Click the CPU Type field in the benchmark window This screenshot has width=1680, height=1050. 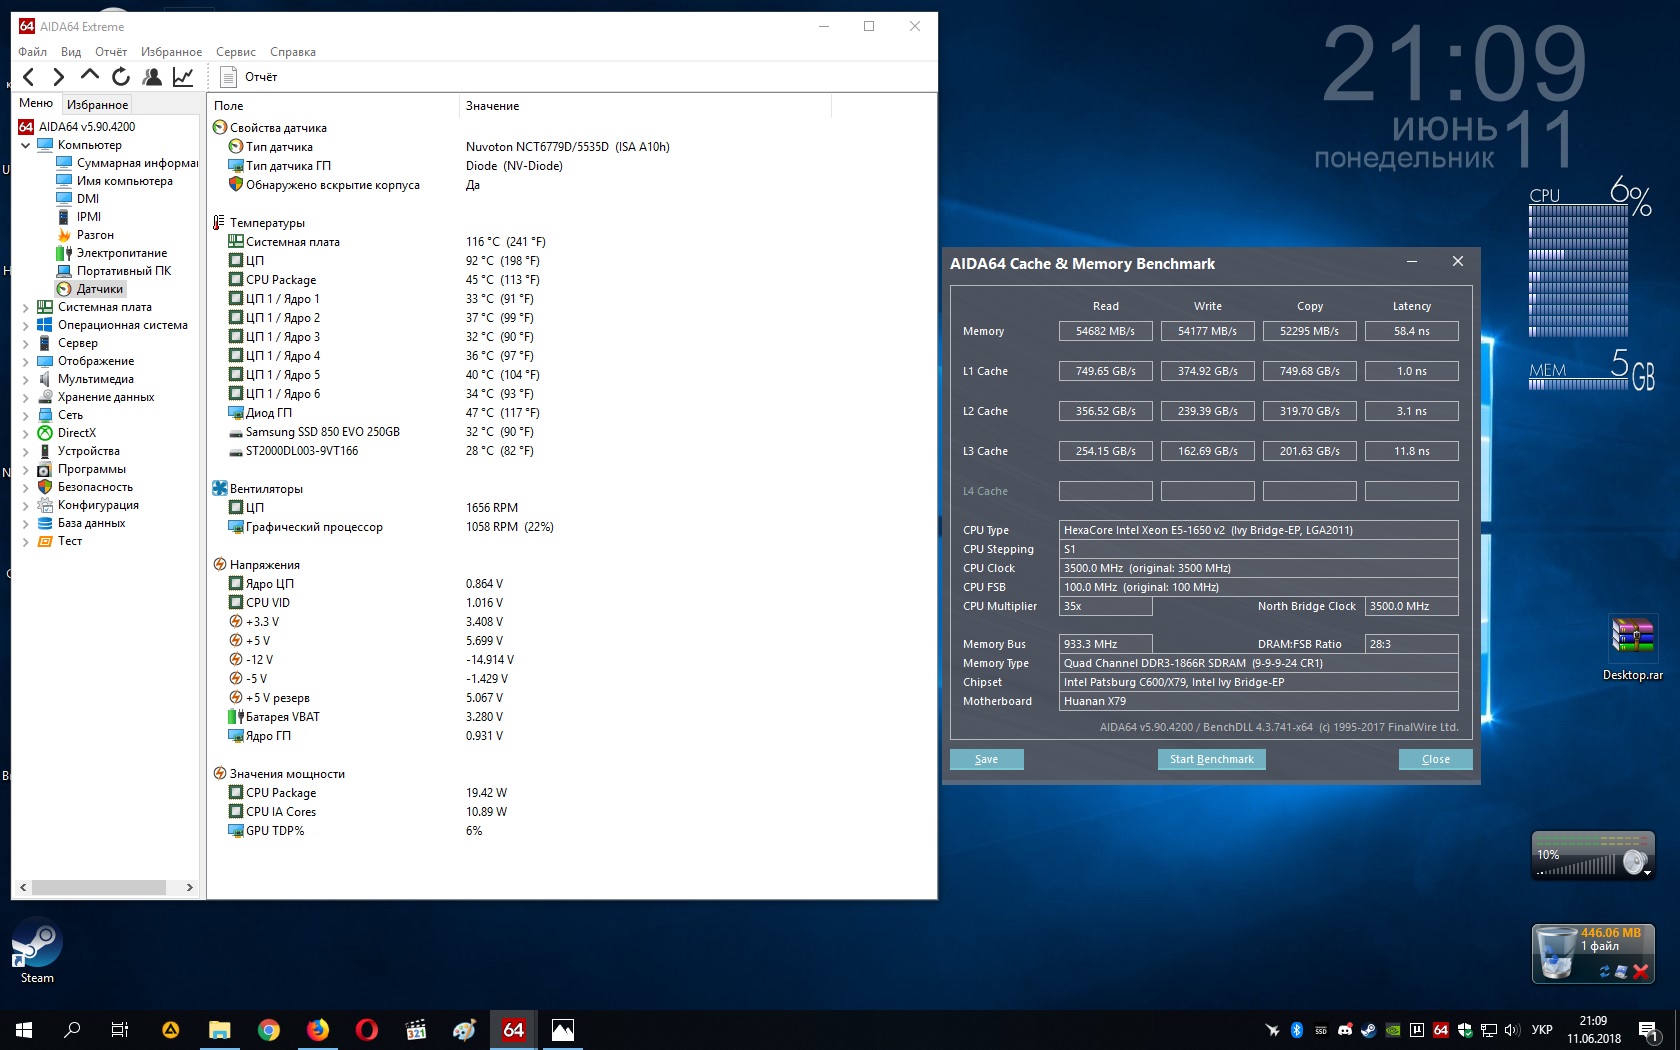tap(1258, 530)
